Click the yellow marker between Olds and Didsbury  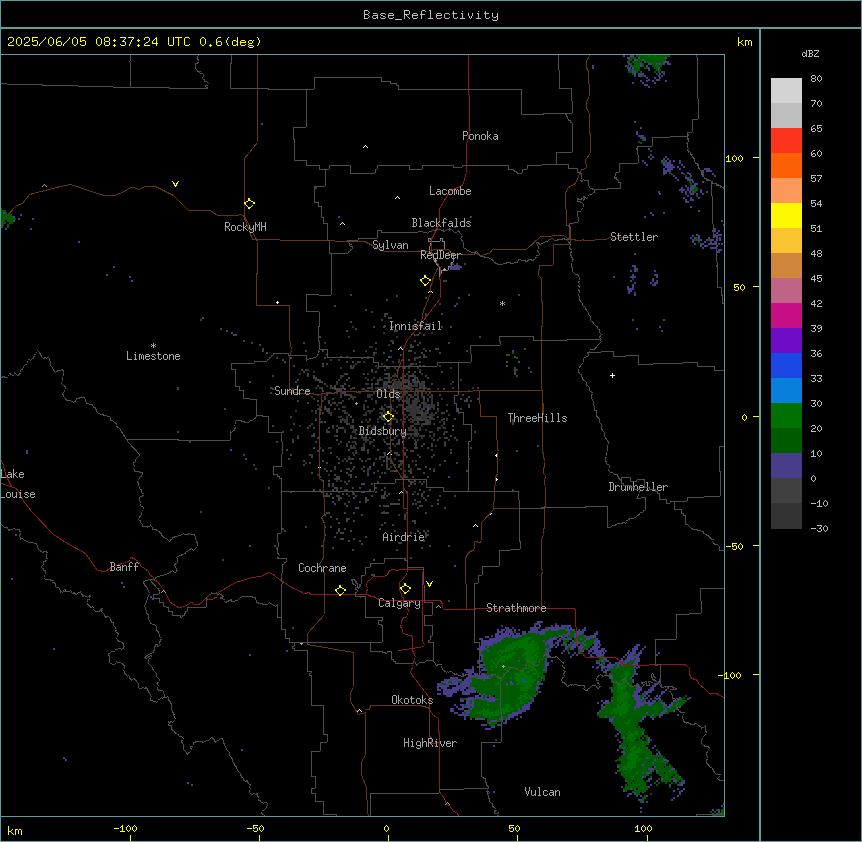(388, 417)
